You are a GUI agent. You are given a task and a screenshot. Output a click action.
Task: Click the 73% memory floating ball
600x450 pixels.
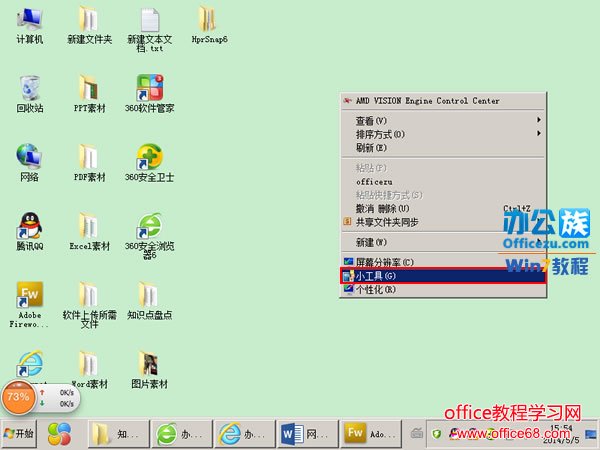(18, 398)
